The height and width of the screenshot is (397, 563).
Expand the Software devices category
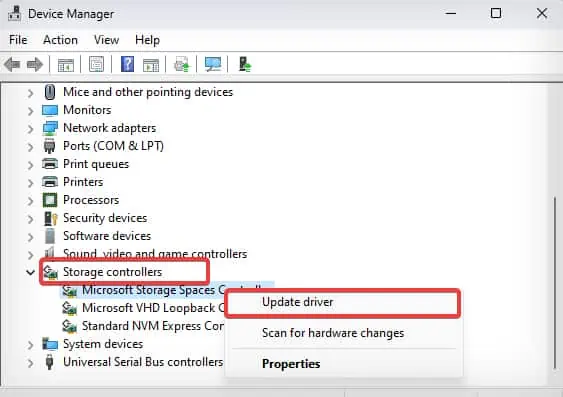31,237
